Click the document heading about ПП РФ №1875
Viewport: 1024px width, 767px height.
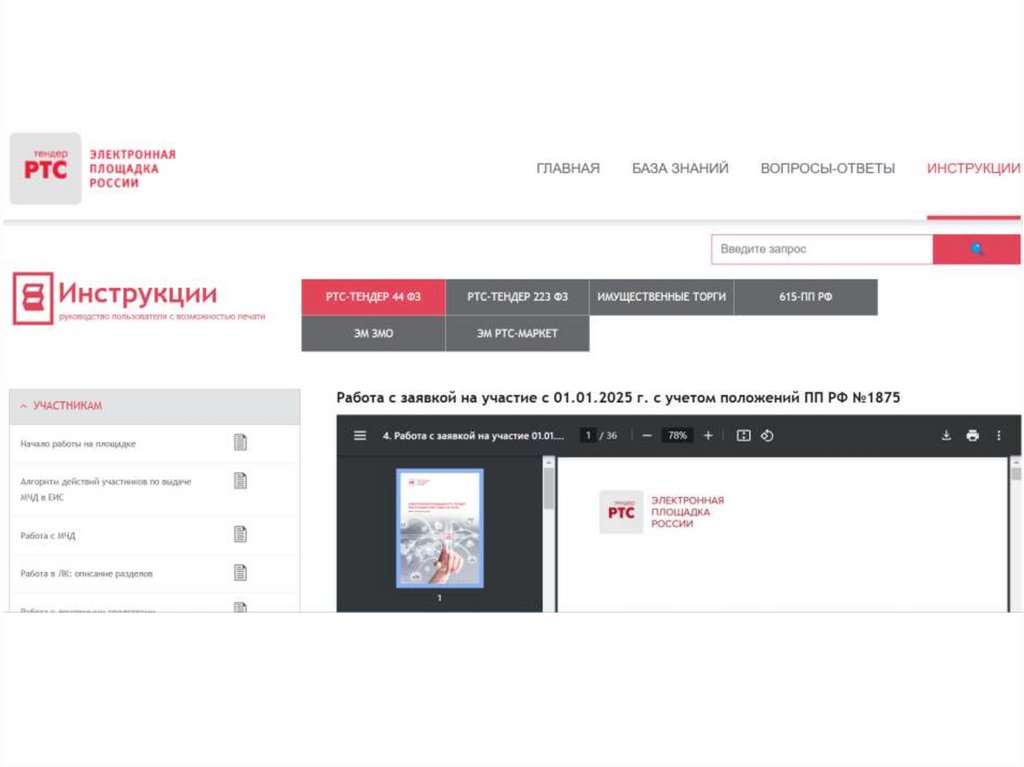[618, 398]
